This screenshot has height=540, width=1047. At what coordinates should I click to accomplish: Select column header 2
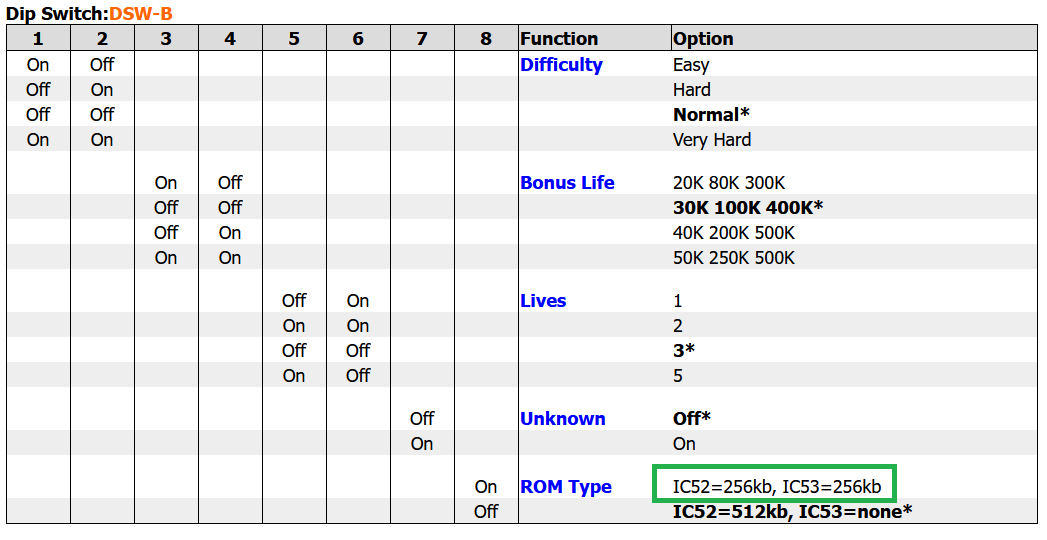pyautogui.click(x=102, y=39)
